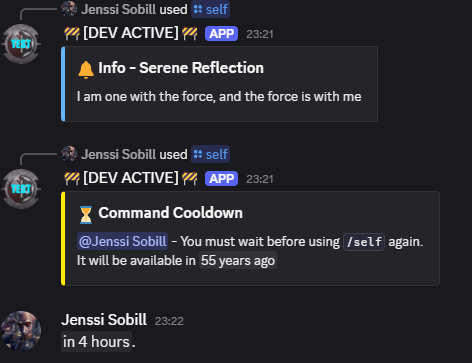Screen dimensions: 472x363
Task: Click the small Jenssi Sobill avatar in second reply line
Action: point(69,154)
